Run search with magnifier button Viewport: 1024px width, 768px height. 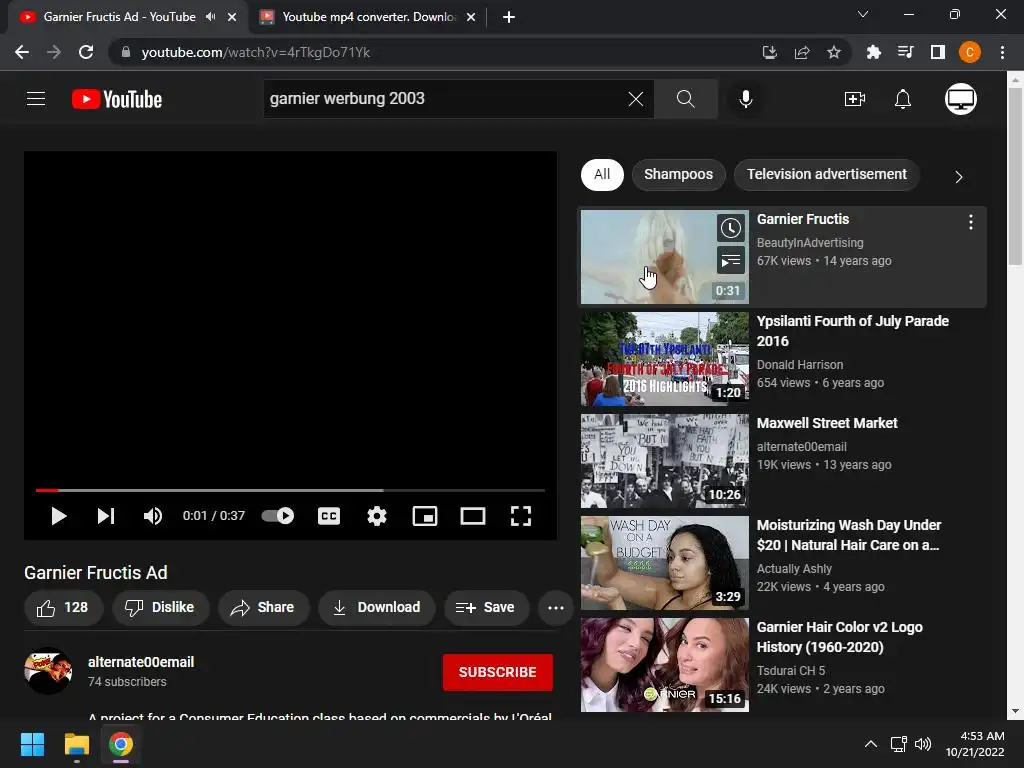[x=686, y=99]
